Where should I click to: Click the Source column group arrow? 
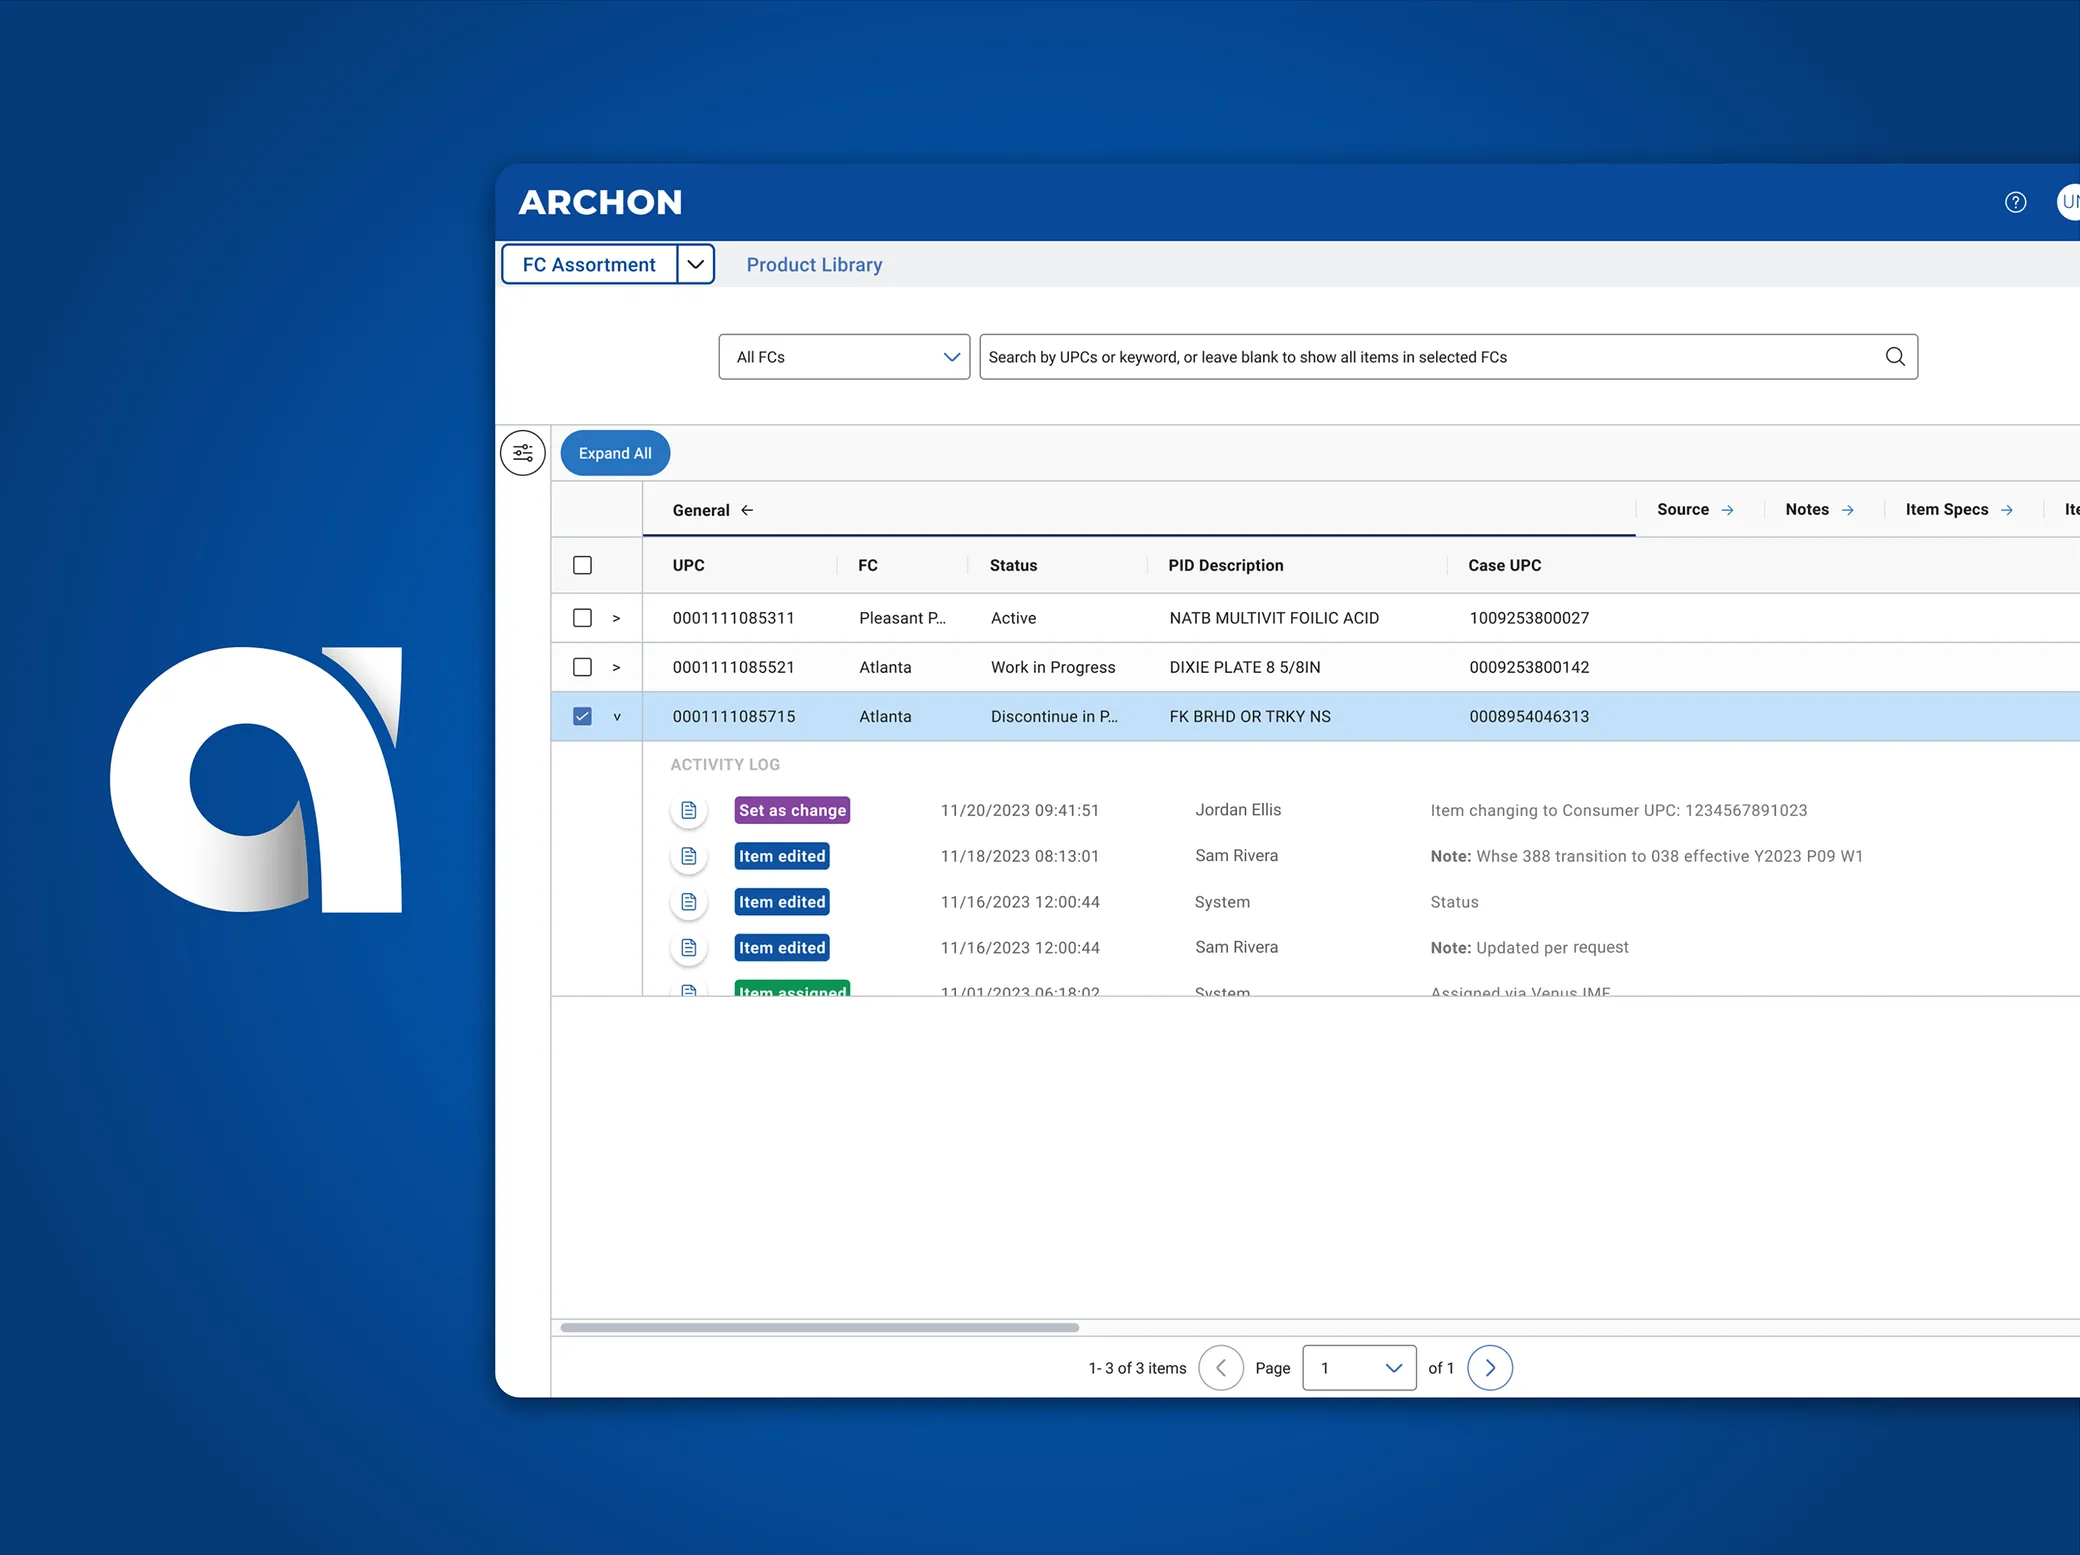click(x=1727, y=510)
